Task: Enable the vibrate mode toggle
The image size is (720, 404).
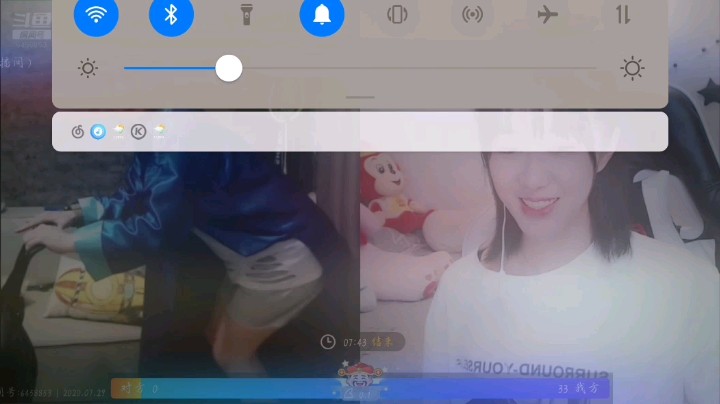Action: (x=397, y=14)
